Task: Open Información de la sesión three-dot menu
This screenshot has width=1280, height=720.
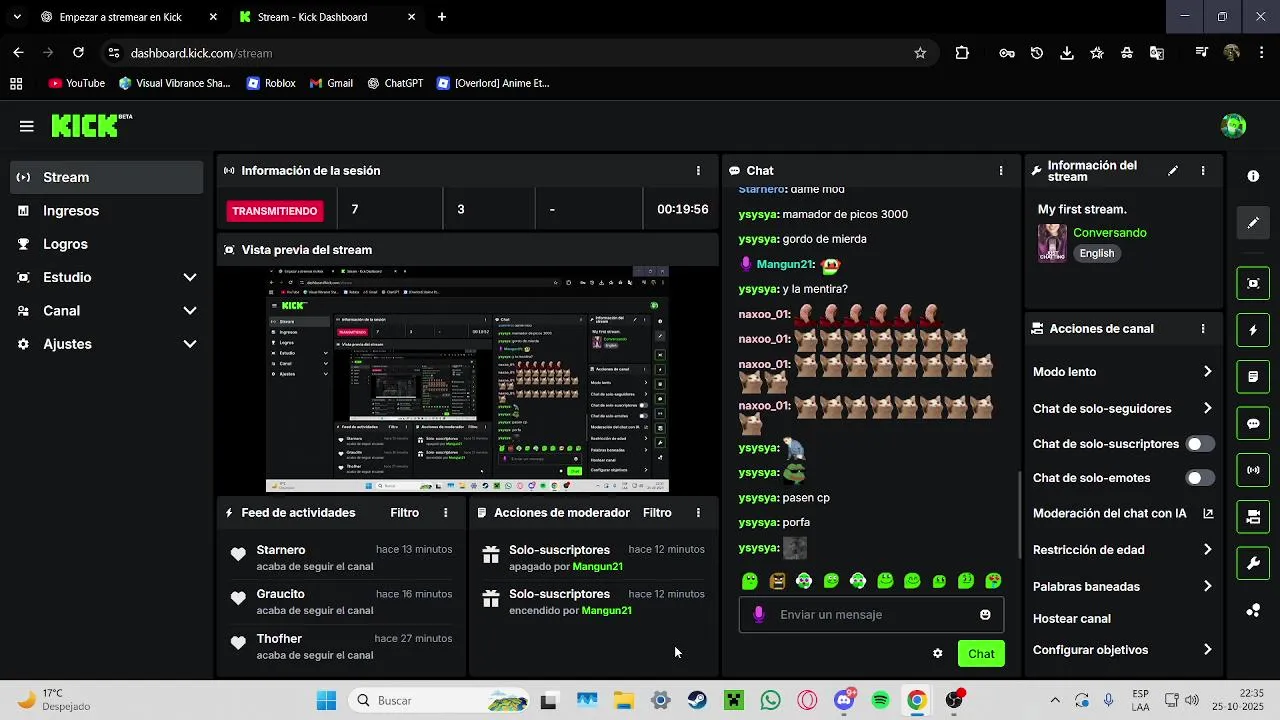Action: point(698,171)
